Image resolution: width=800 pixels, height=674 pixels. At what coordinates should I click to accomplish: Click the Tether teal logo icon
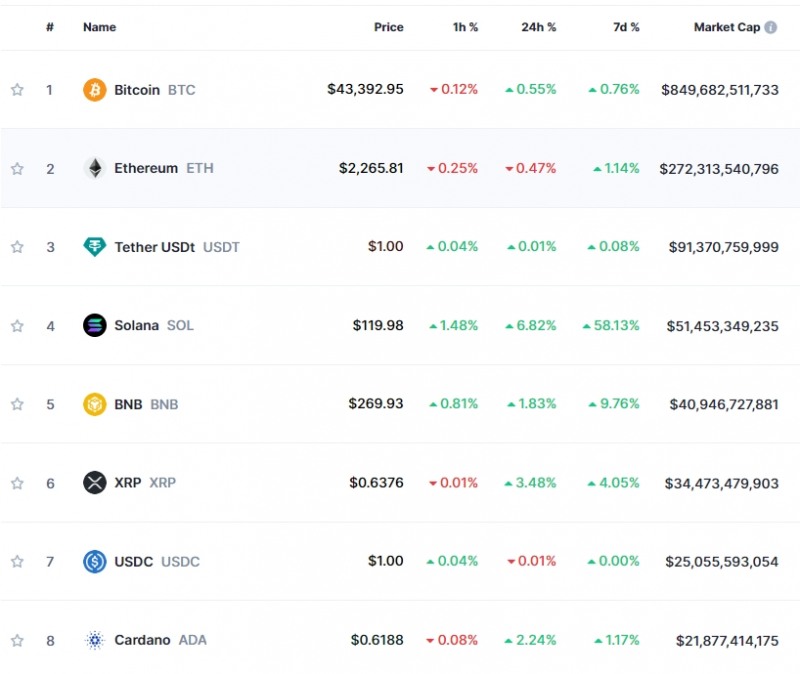coord(95,246)
